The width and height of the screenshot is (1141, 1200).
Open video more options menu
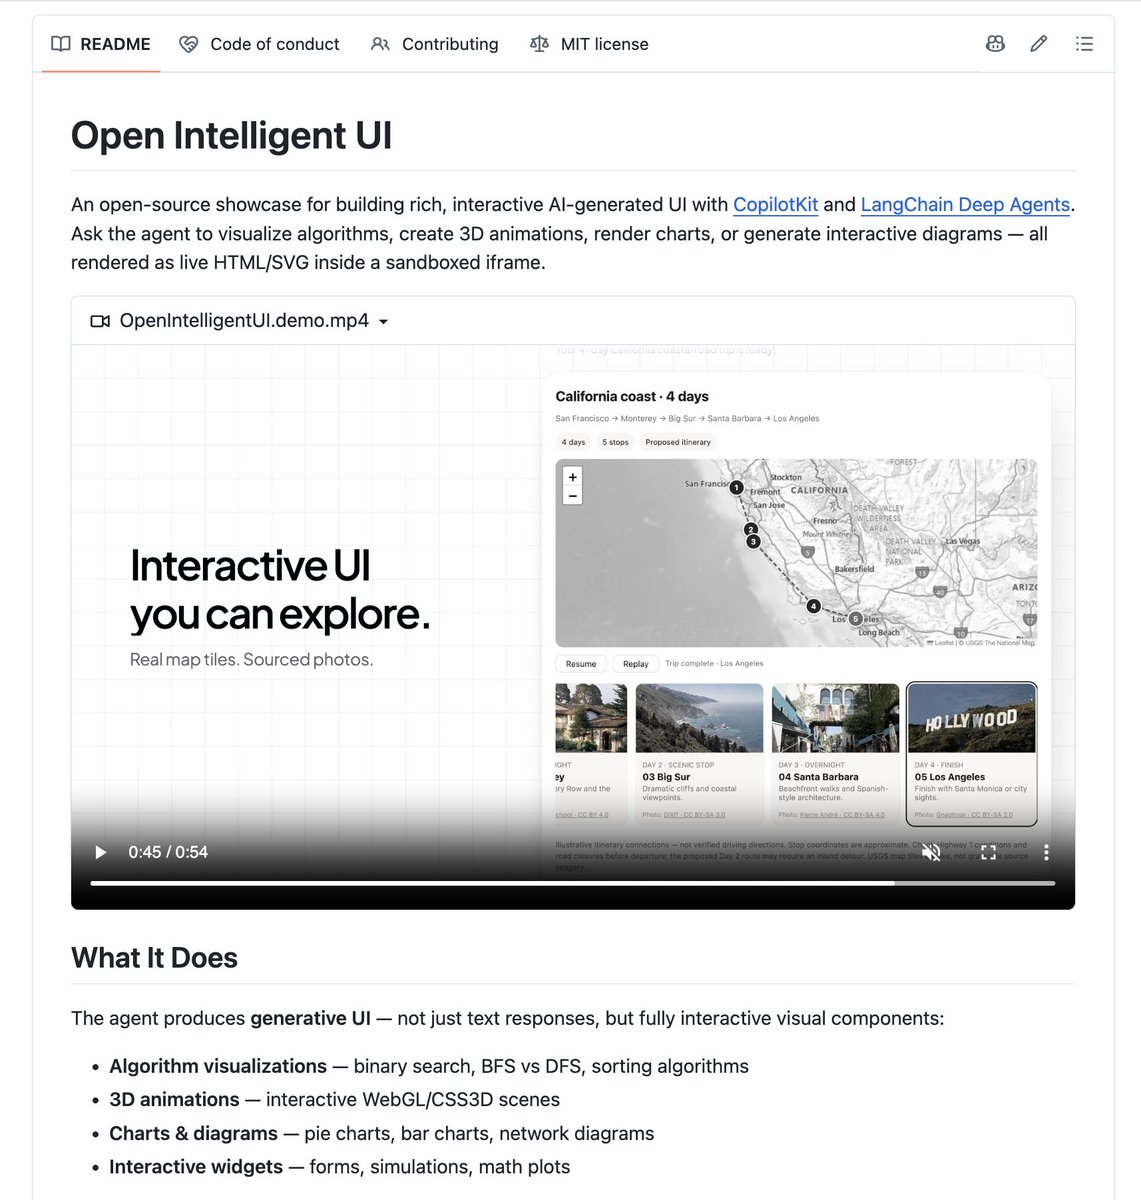pos(1046,852)
